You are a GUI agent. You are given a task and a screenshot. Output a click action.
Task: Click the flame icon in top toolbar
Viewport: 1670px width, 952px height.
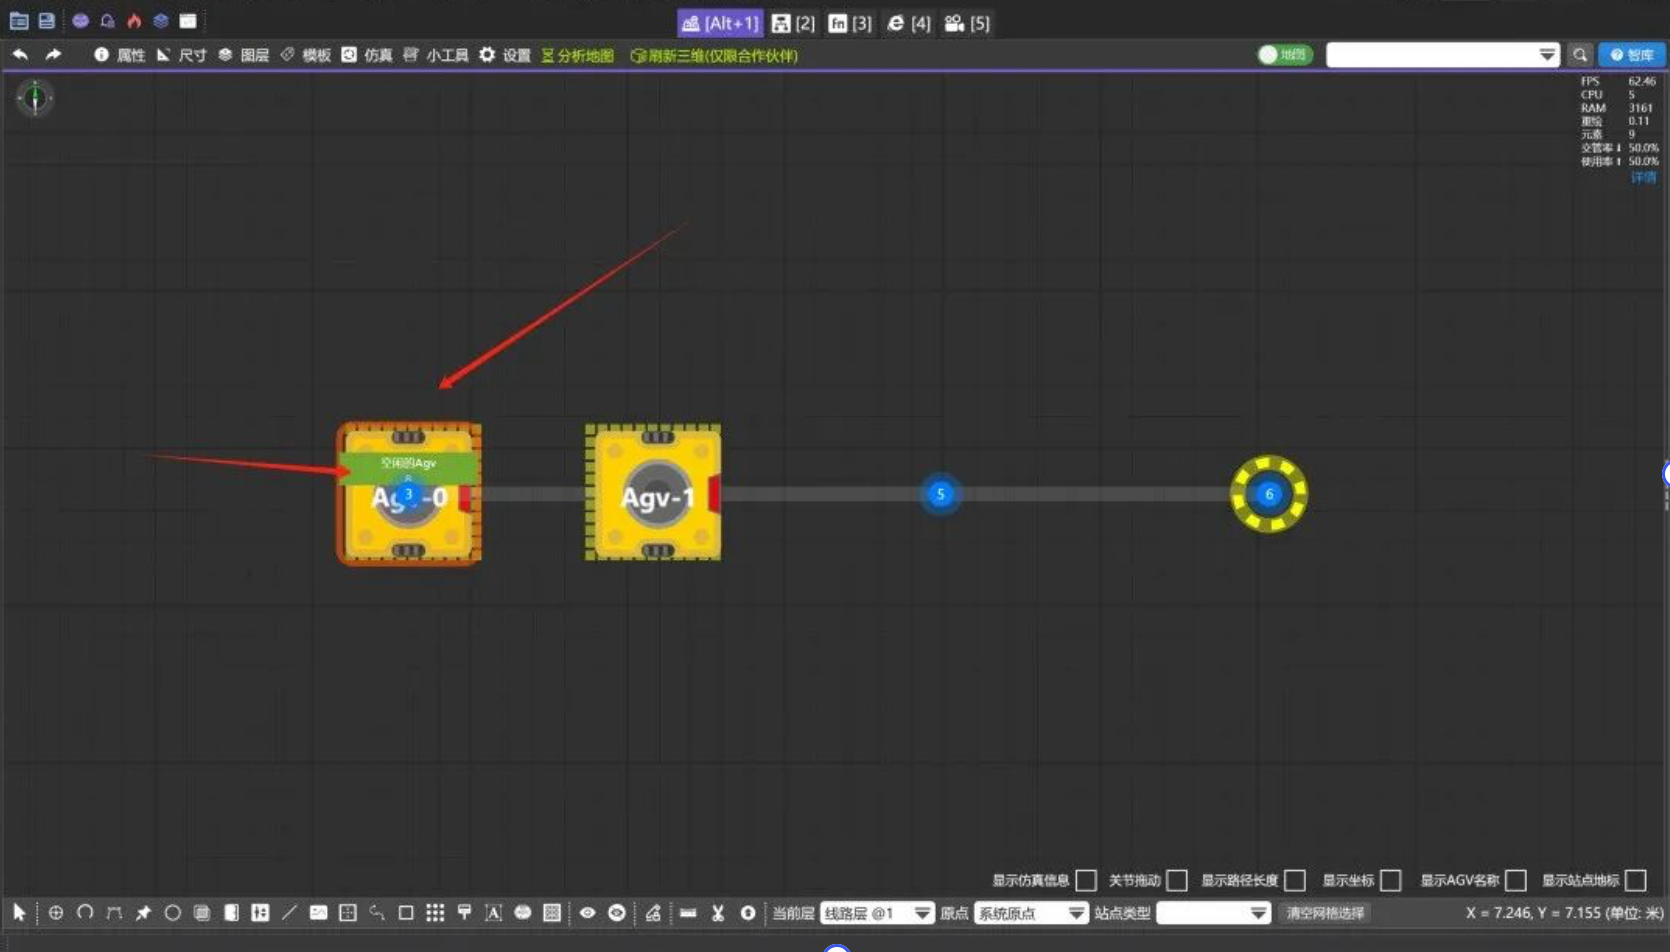coord(134,21)
